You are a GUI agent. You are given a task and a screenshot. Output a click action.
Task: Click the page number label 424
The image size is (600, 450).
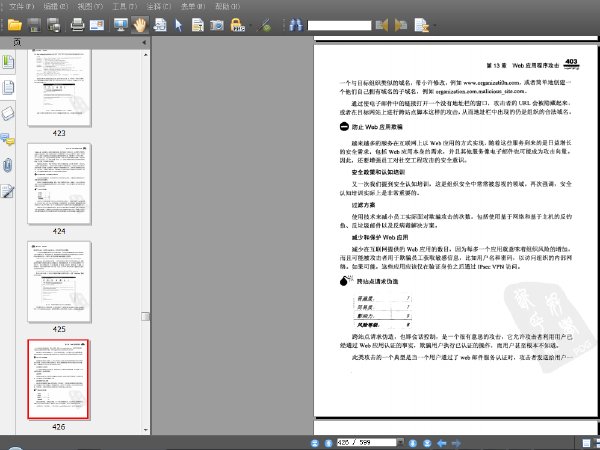click(x=59, y=231)
